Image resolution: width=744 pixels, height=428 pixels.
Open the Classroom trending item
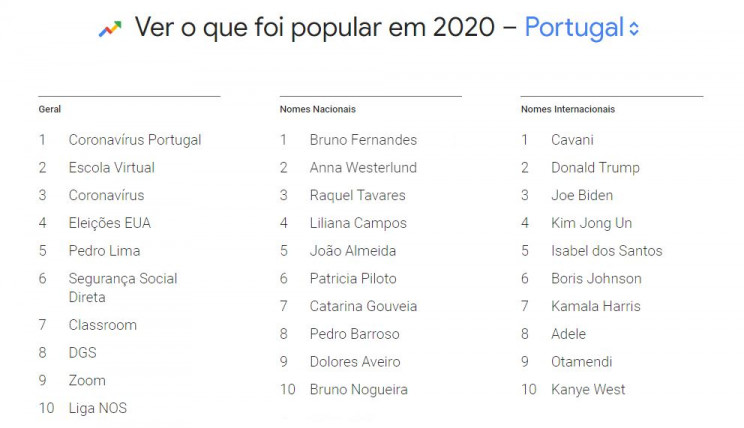pos(102,325)
